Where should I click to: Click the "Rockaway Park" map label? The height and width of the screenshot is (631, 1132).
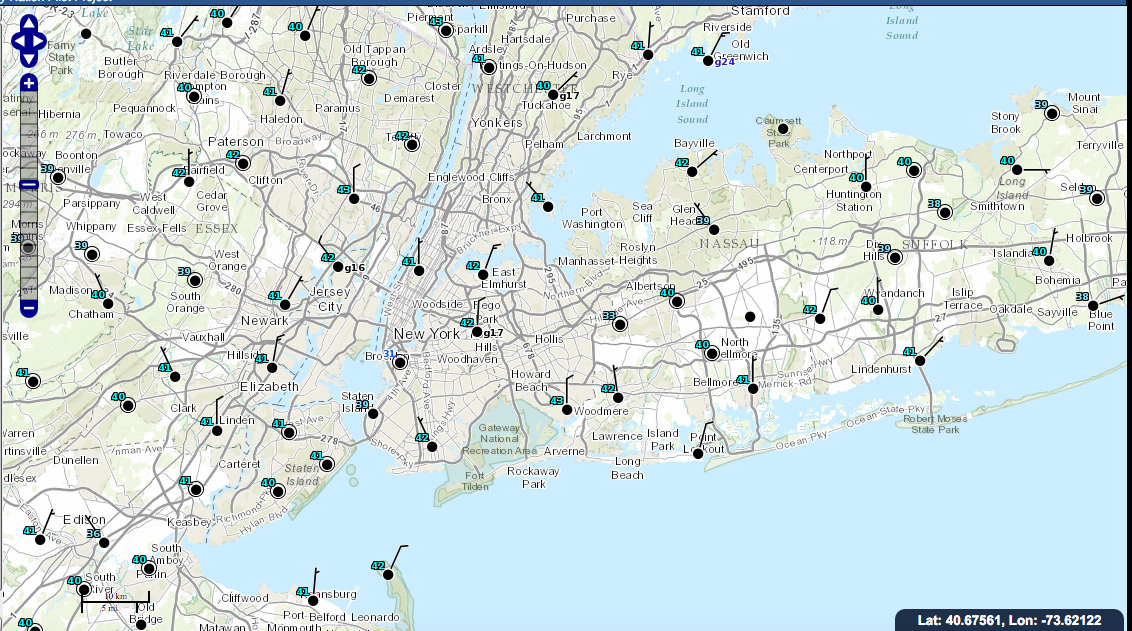pyautogui.click(x=533, y=477)
